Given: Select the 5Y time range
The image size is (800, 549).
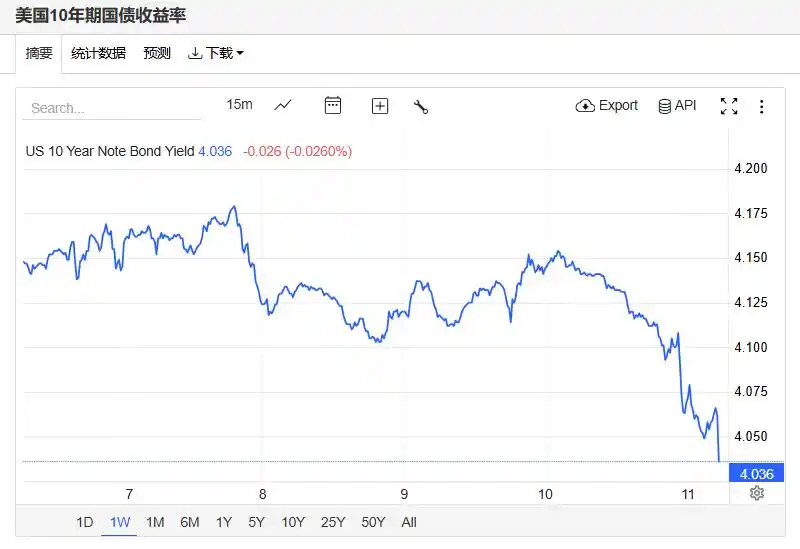Looking at the screenshot, I should coord(257,522).
